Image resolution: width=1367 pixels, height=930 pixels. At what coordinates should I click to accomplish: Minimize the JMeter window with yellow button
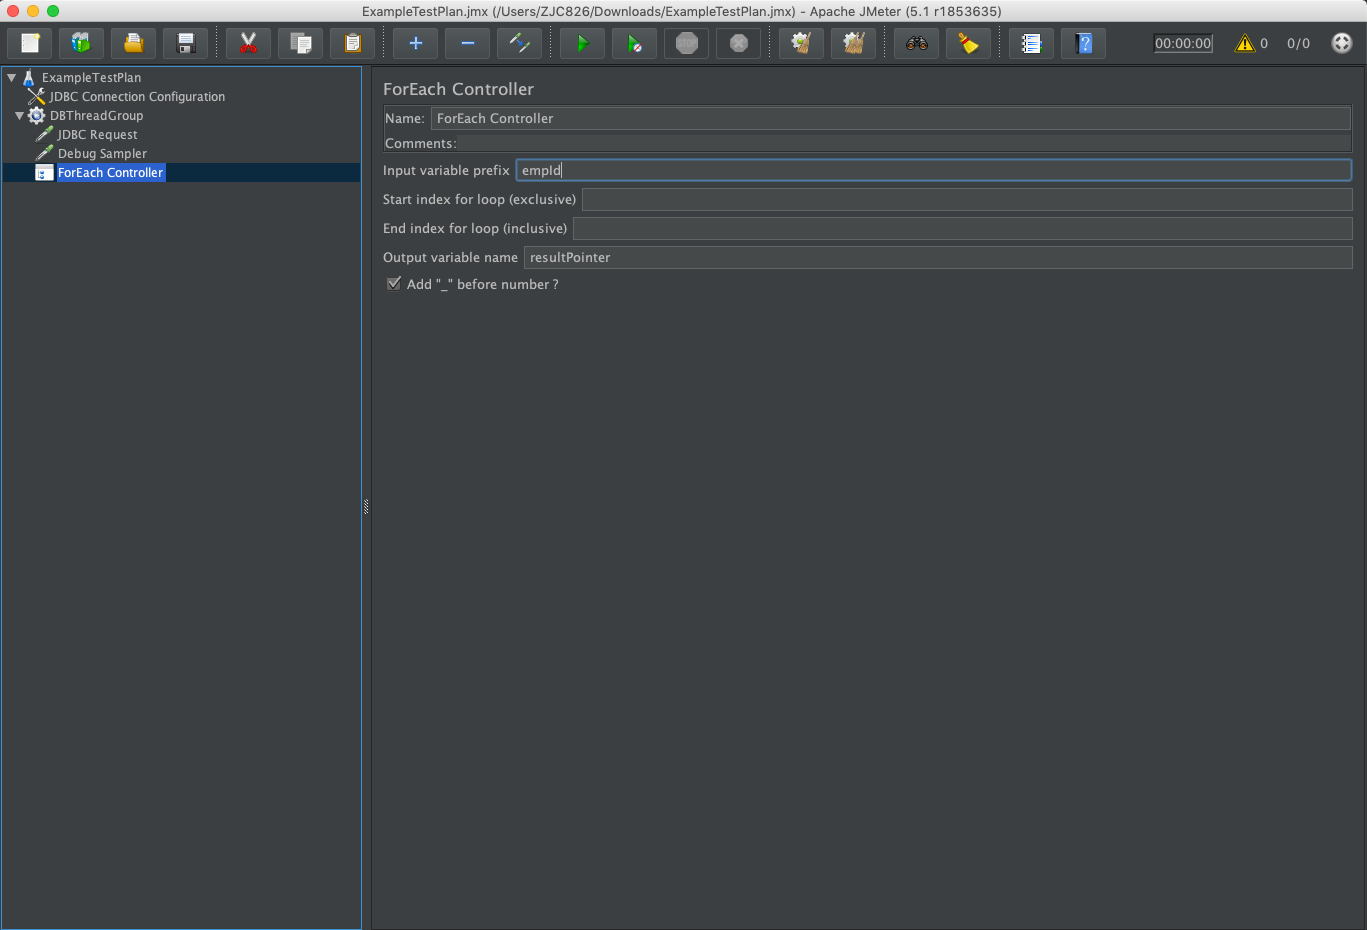click(x=33, y=11)
